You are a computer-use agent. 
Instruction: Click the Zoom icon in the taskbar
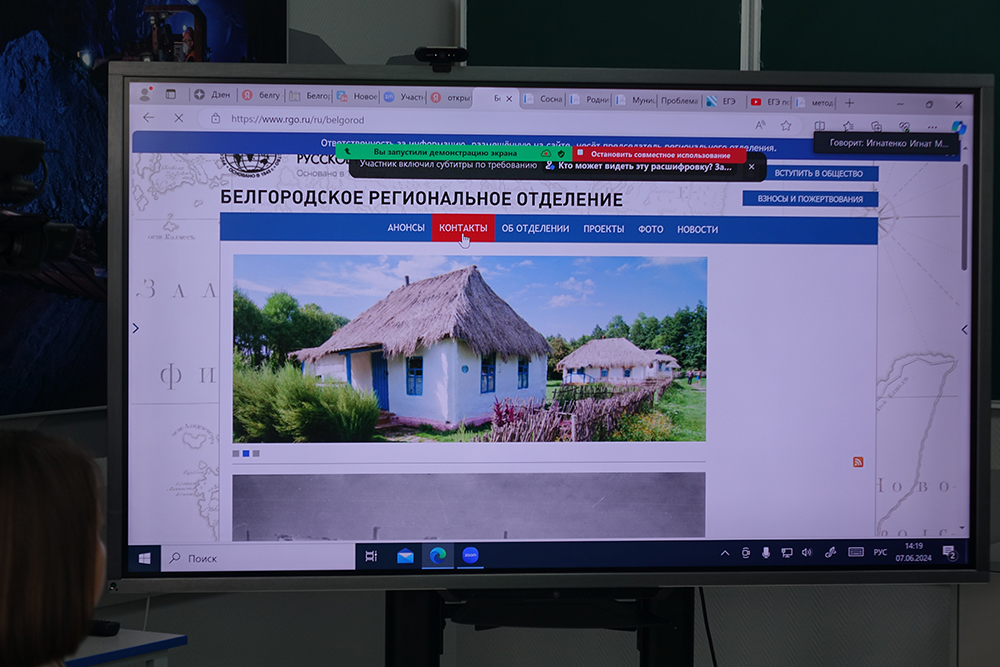pyautogui.click(x=470, y=556)
